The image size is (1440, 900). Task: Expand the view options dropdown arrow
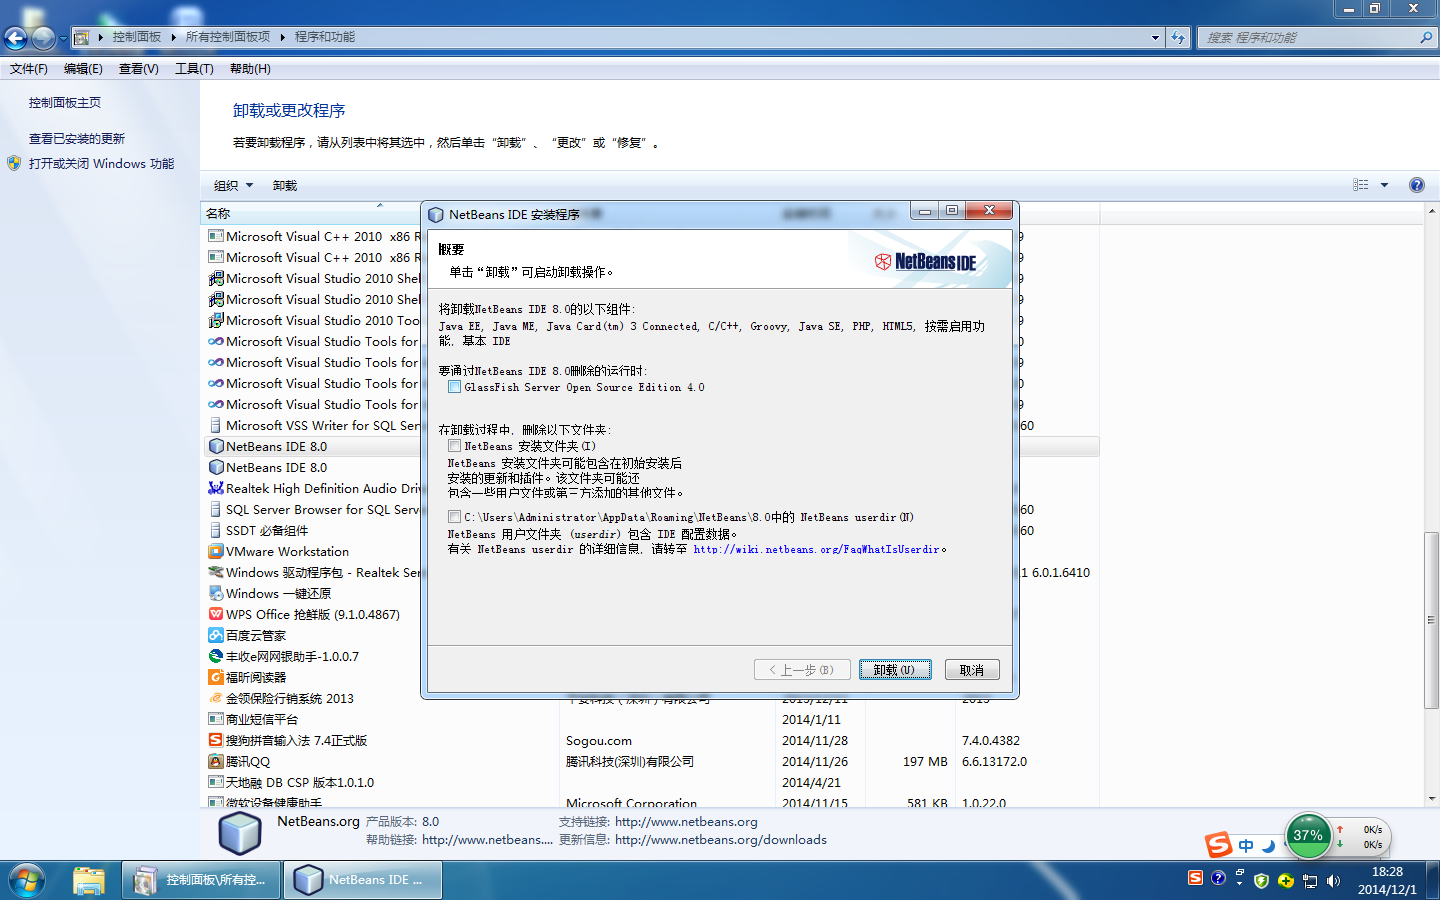pyautogui.click(x=1384, y=185)
